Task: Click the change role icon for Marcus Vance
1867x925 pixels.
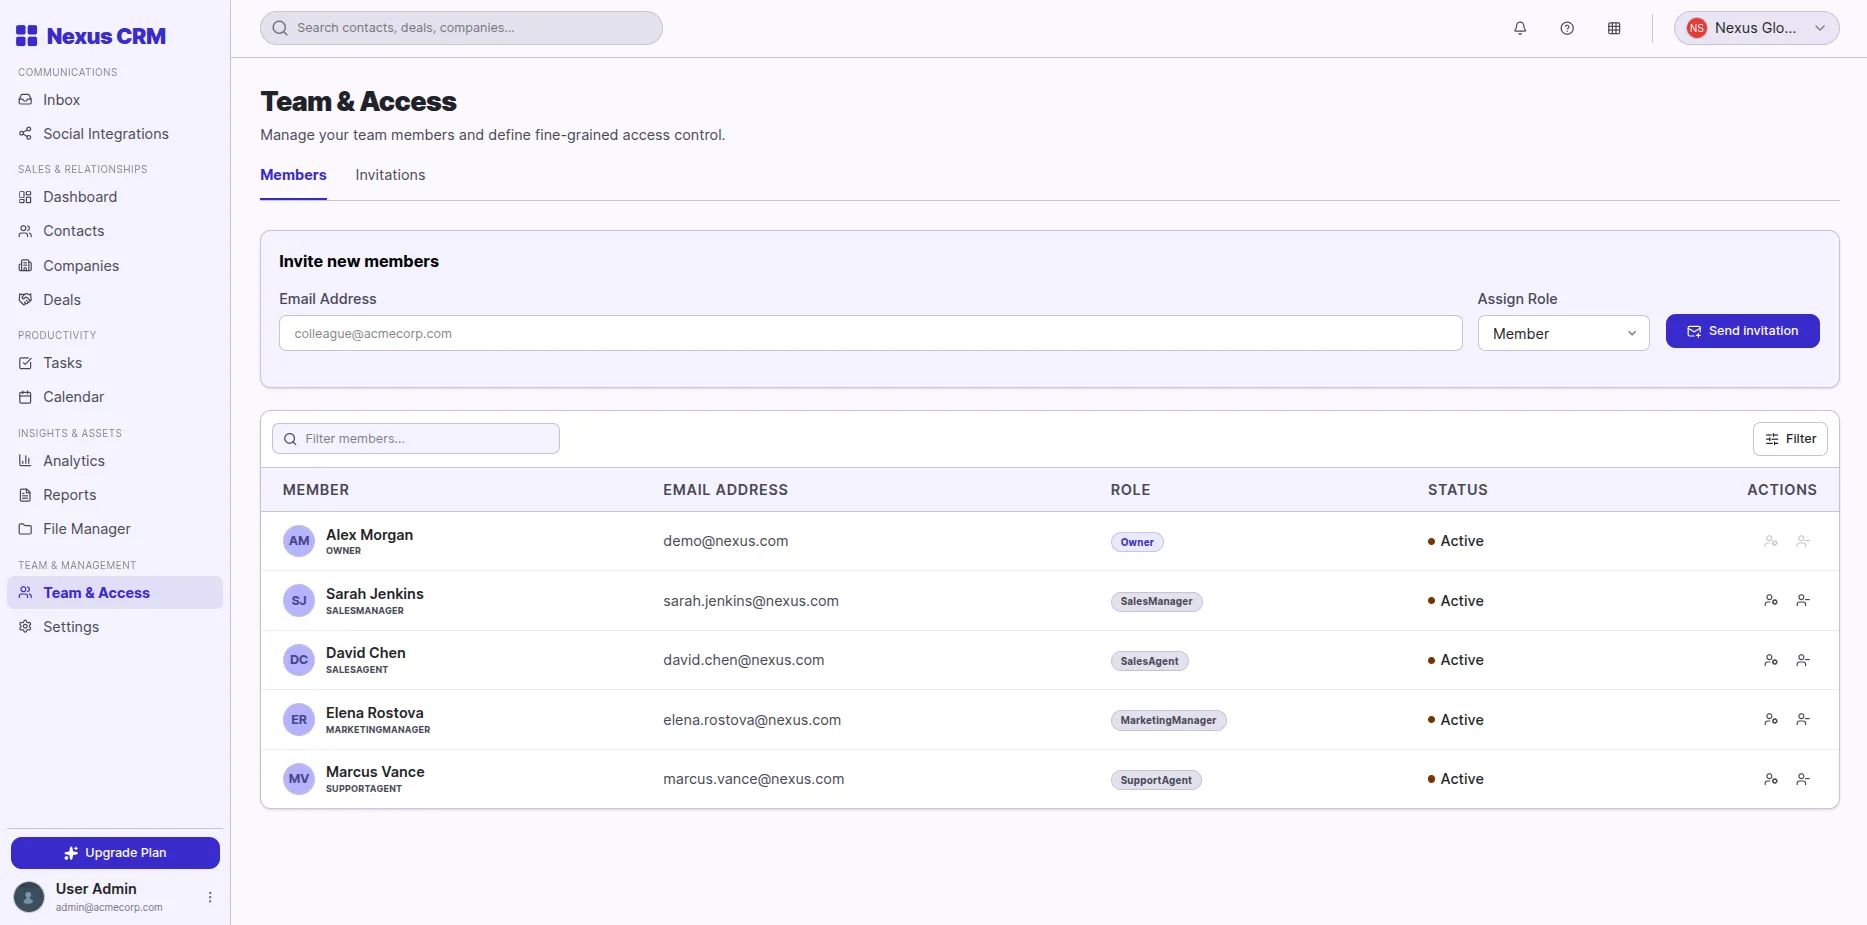Action: (x=1771, y=779)
